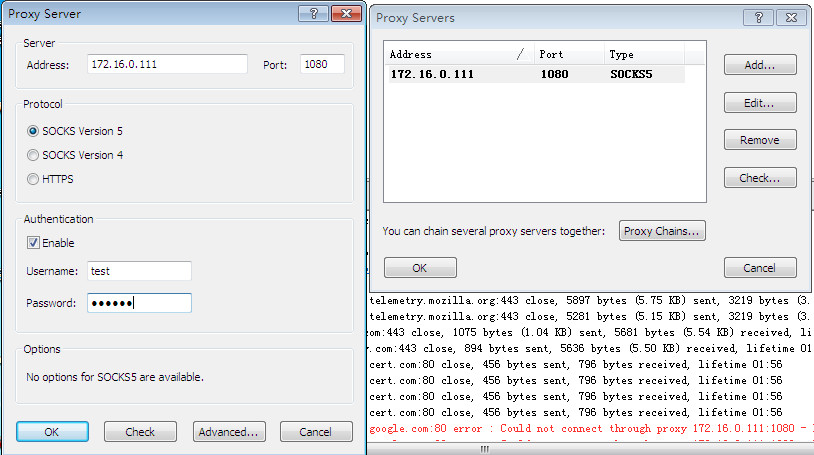Viewport: 814px width, 455px height.
Task: Open Proxy Chains... settings
Action: pos(662,231)
